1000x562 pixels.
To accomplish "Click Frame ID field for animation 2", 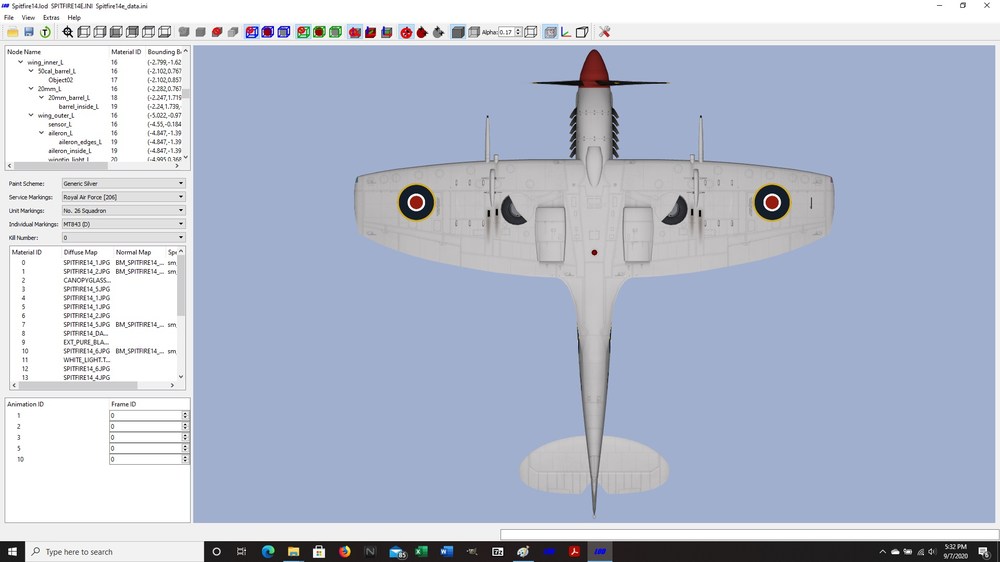I will pyautogui.click(x=146, y=426).
